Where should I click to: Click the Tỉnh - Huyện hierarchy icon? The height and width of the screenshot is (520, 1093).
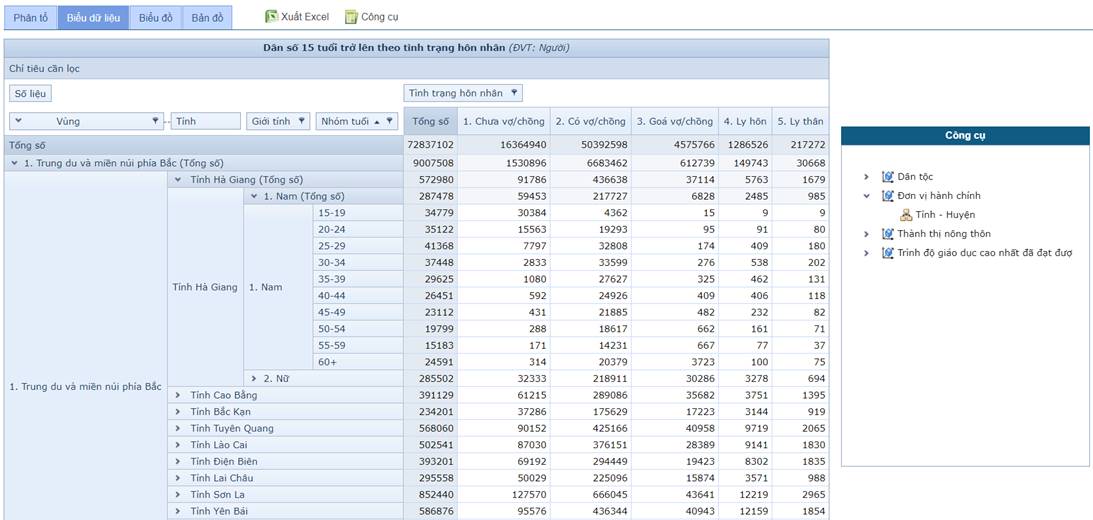pos(906,215)
